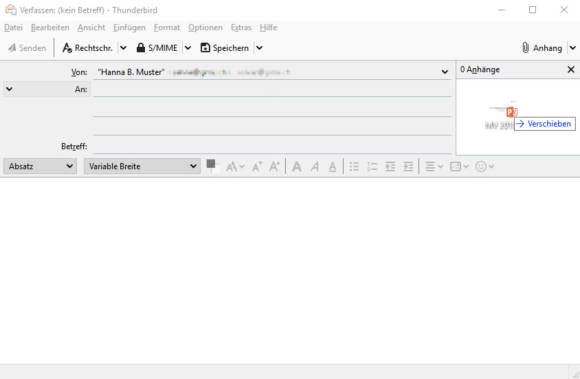Open the S/MIME options arrow
This screenshot has width=580, height=379.
click(x=188, y=48)
